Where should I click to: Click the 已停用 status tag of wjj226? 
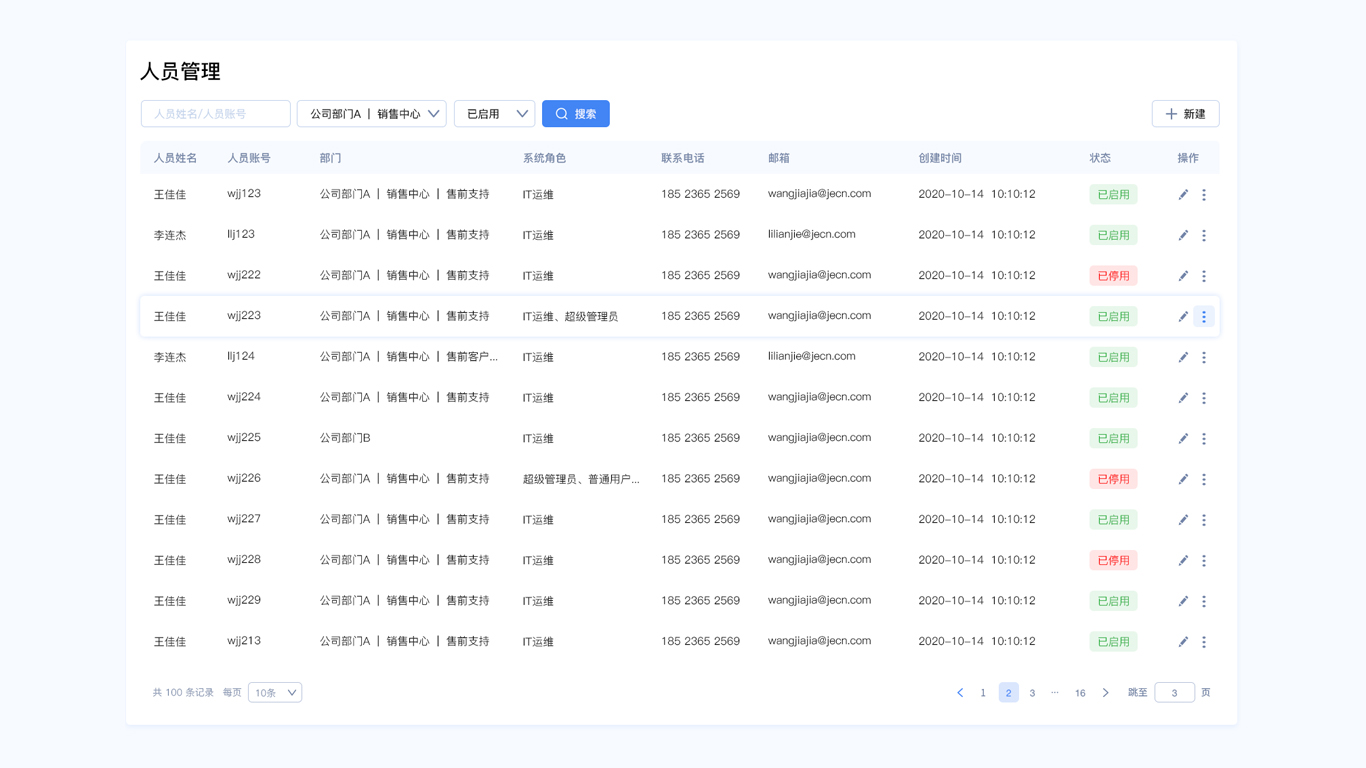pyautogui.click(x=1113, y=479)
